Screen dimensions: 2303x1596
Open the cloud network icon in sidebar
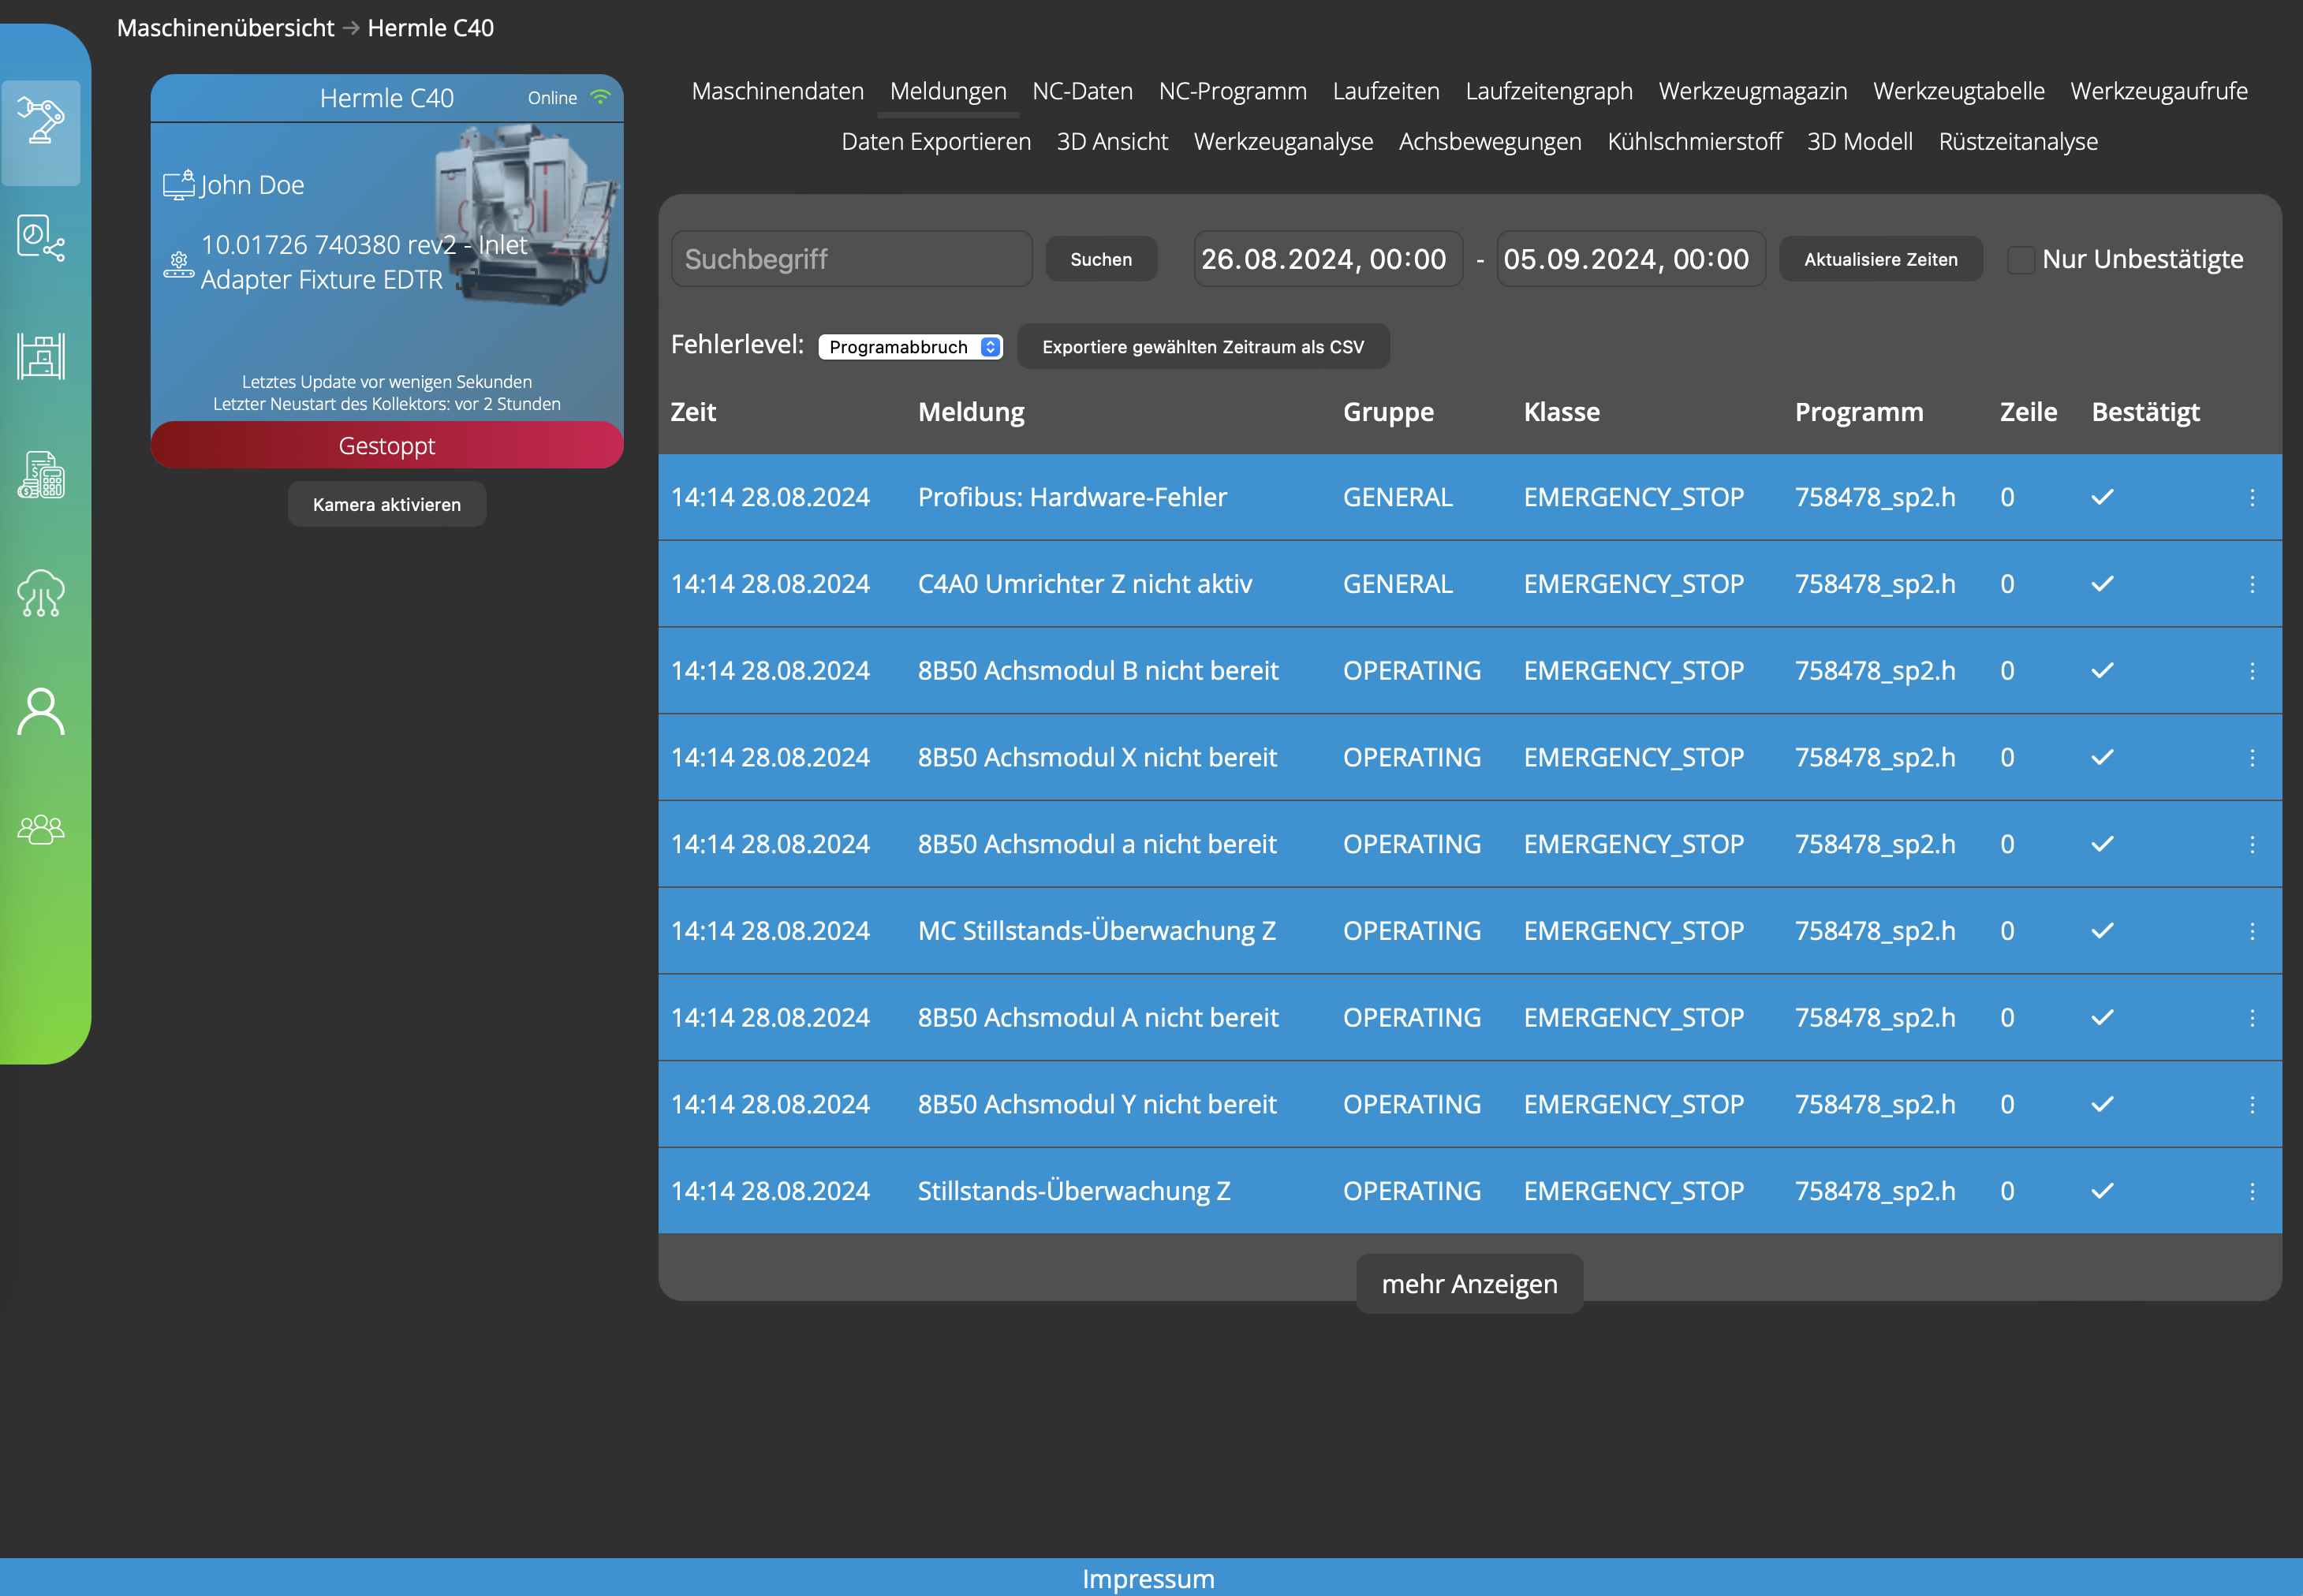click(x=41, y=593)
